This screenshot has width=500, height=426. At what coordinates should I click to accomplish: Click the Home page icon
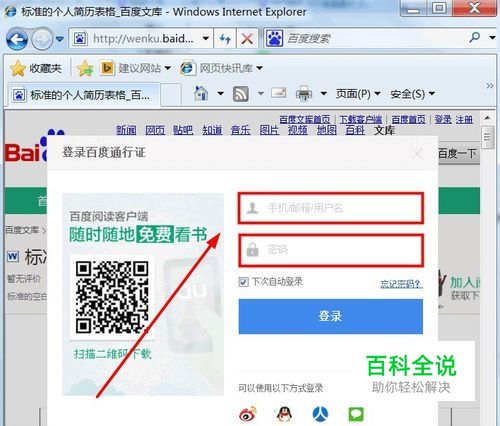pos(201,94)
